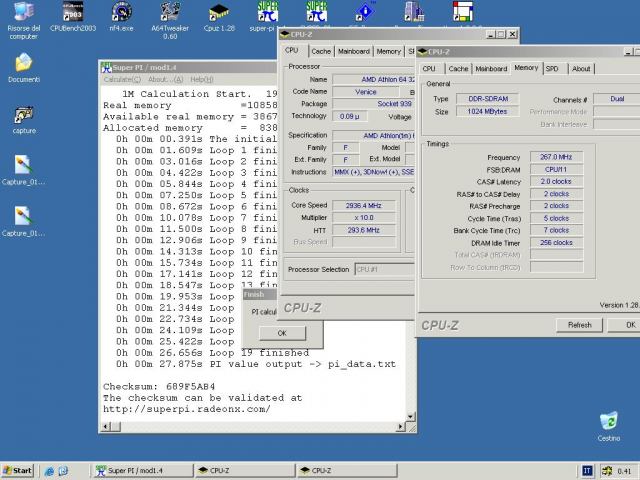The height and width of the screenshot is (480, 640).
Task: Click the second quick launch icon
Action: (63, 471)
